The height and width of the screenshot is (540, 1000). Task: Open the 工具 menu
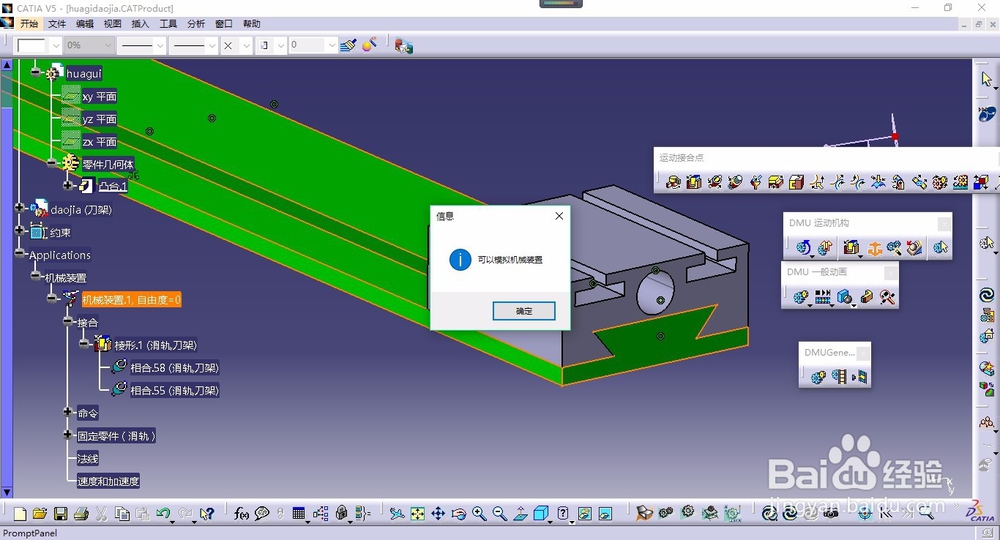click(x=168, y=24)
